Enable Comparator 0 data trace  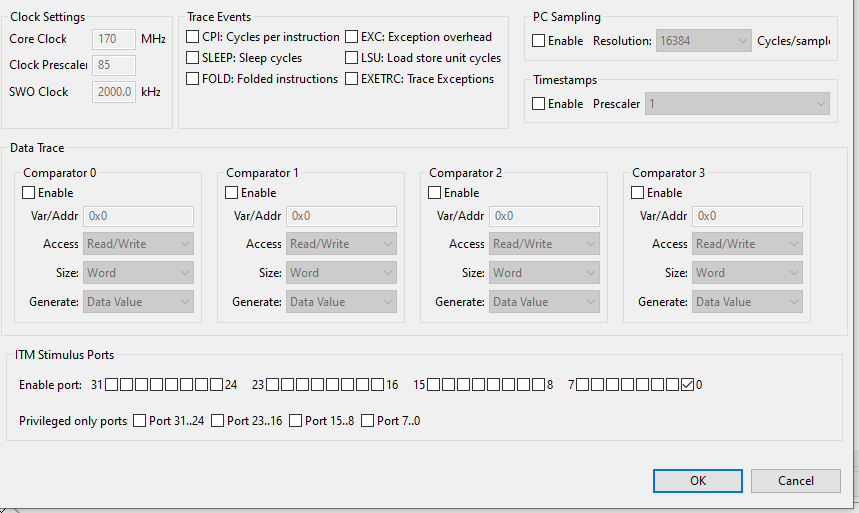(29, 193)
